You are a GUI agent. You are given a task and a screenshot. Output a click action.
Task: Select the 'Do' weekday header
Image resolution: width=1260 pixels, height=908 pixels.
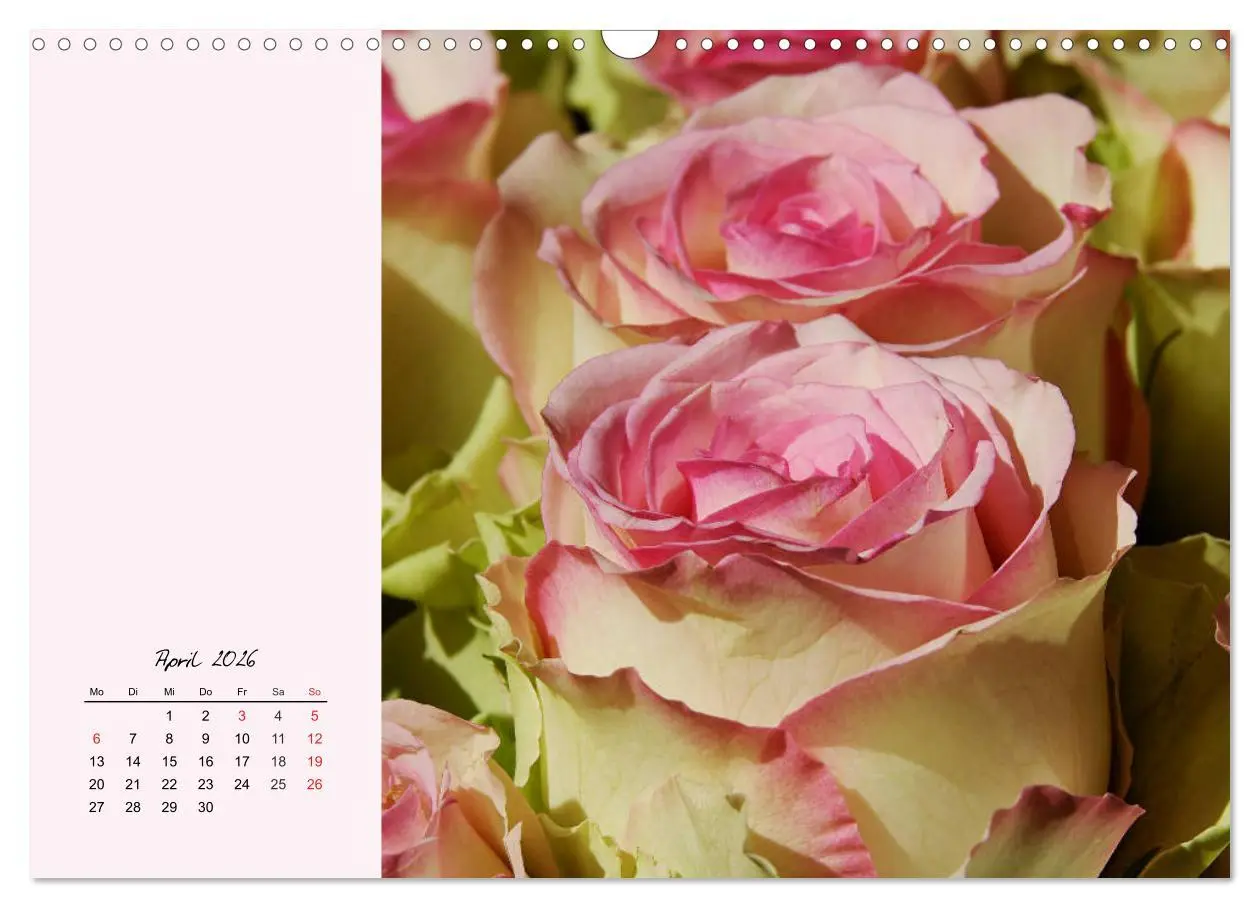click(x=206, y=692)
